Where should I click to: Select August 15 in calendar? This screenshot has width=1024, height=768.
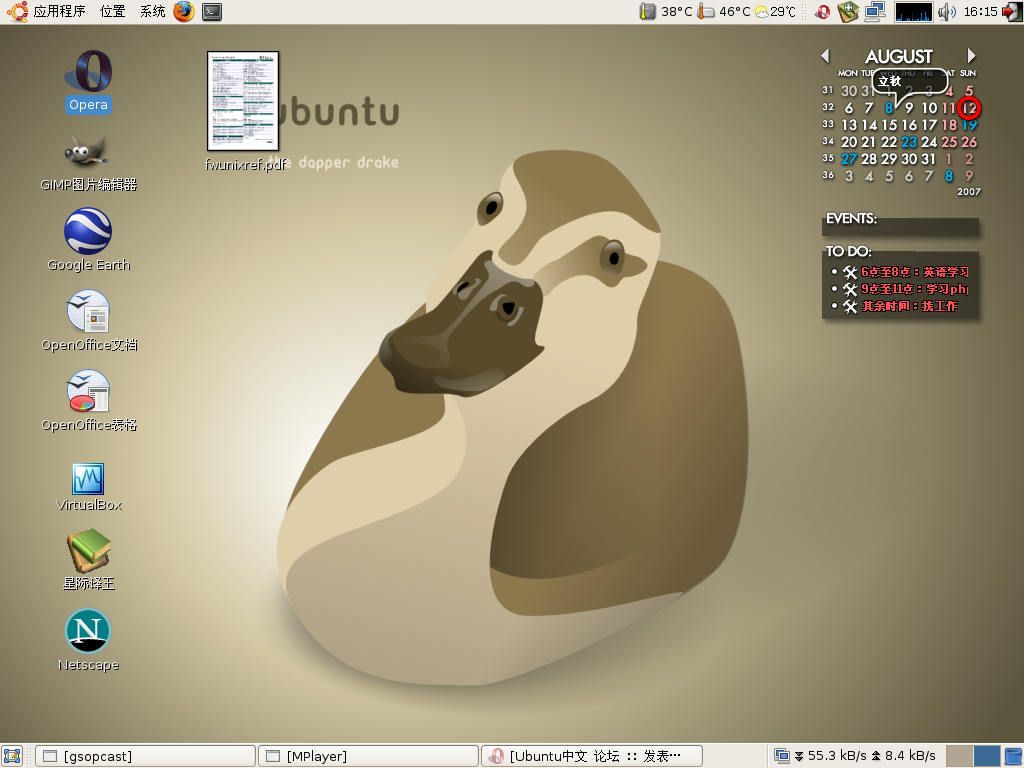[889, 125]
